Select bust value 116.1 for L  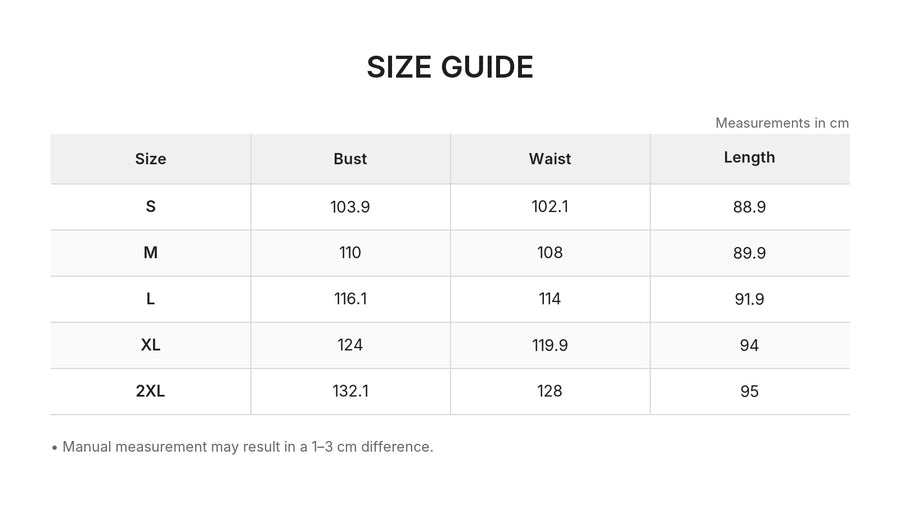350,299
